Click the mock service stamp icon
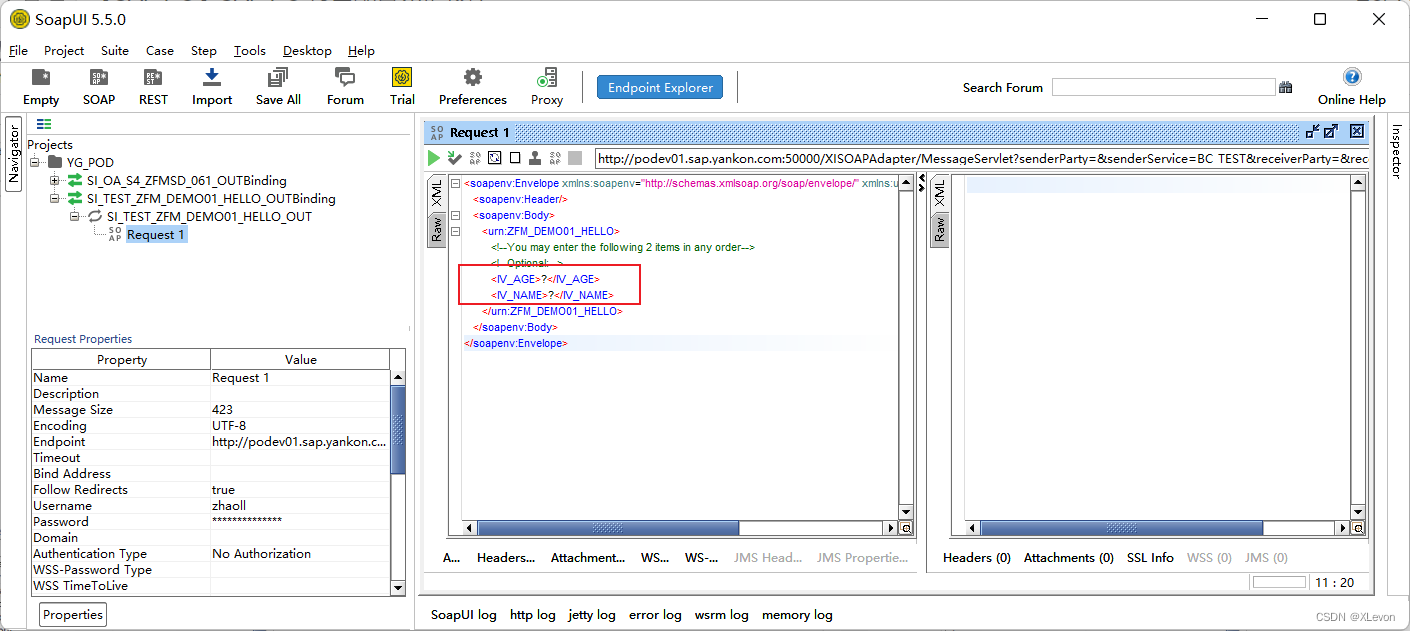 pyautogui.click(x=535, y=158)
